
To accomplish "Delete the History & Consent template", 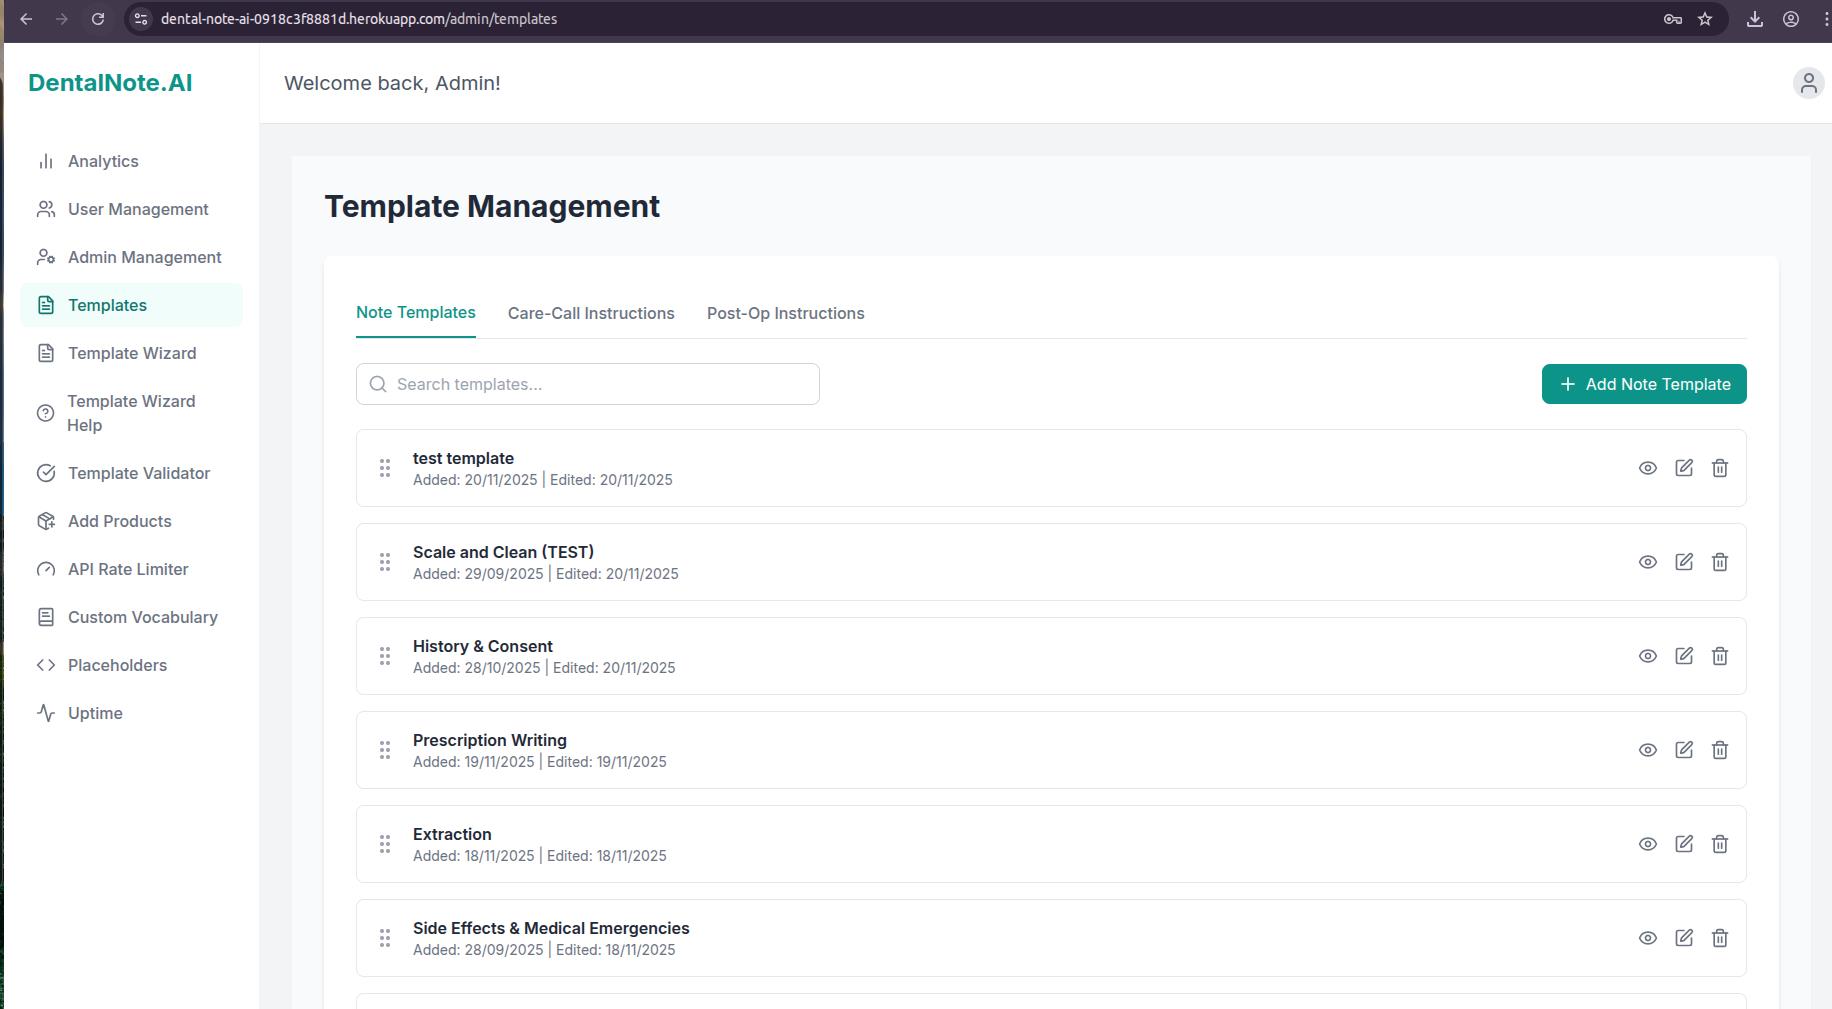I will [1720, 656].
